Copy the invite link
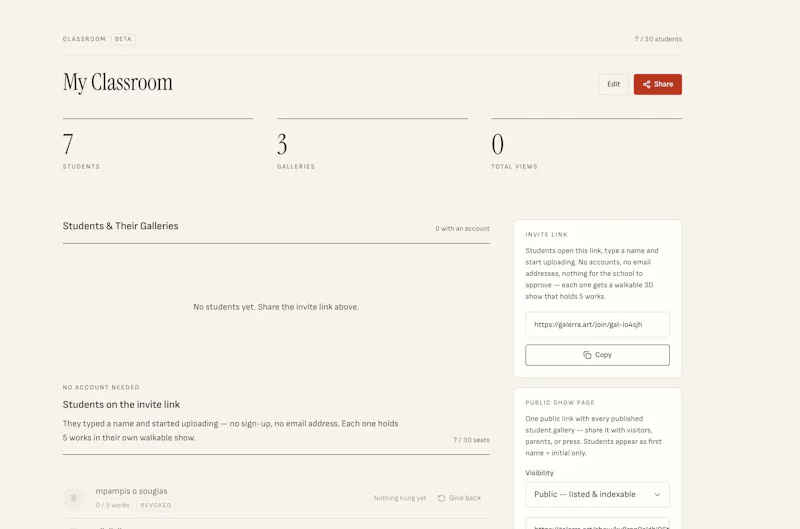Image resolution: width=800 pixels, height=529 pixels. [x=597, y=355]
